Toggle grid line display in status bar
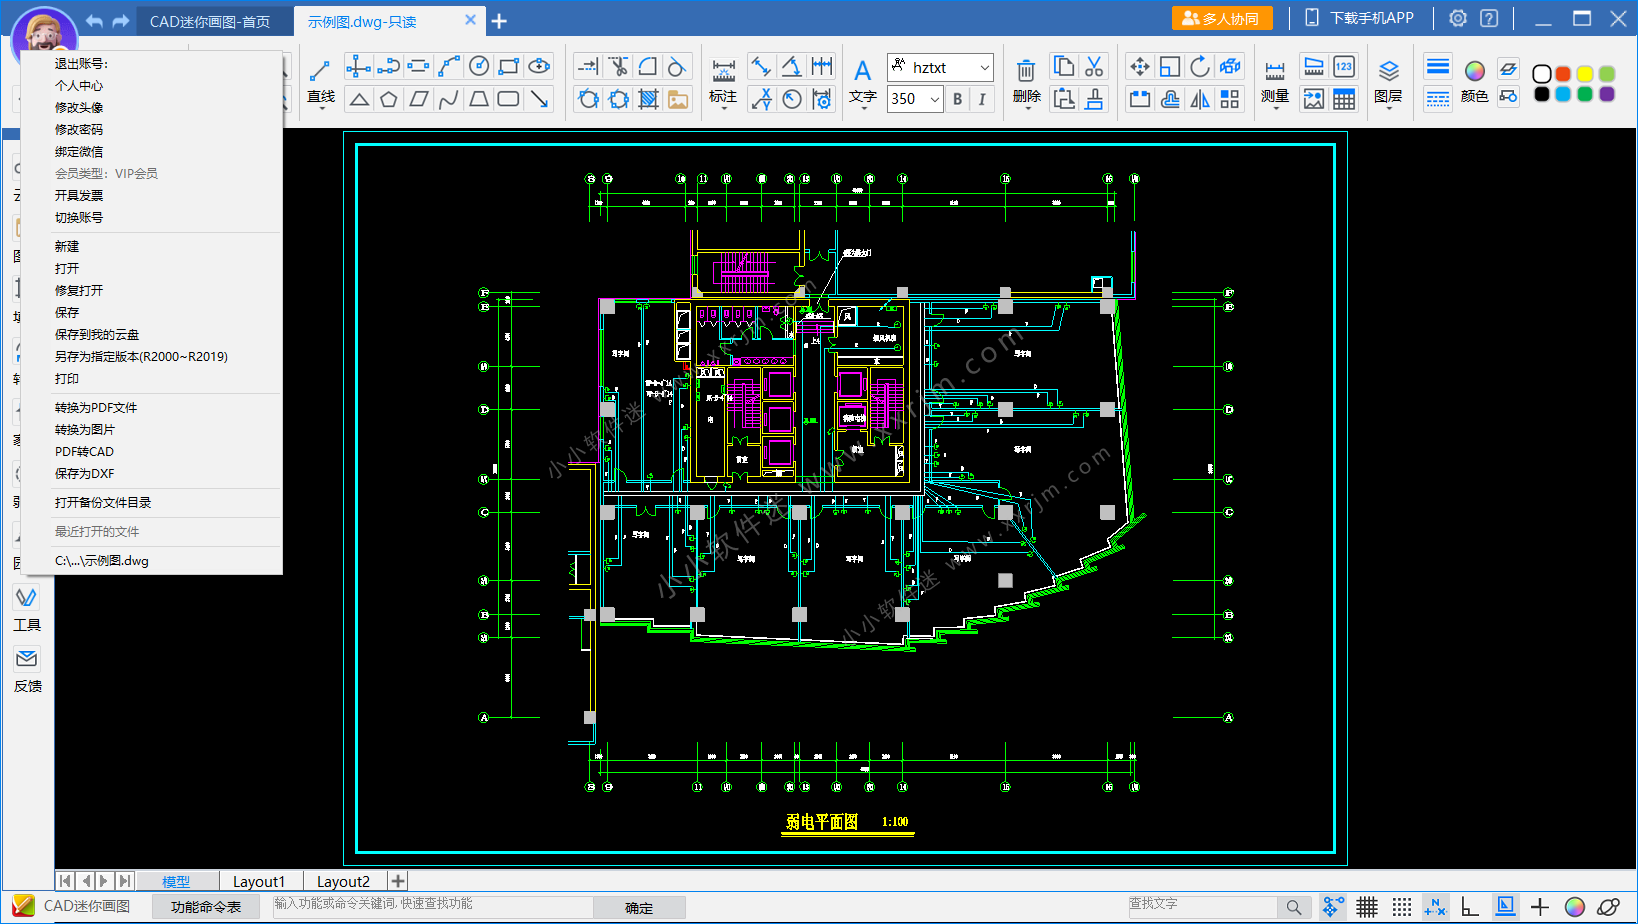The image size is (1638, 924). [1367, 907]
